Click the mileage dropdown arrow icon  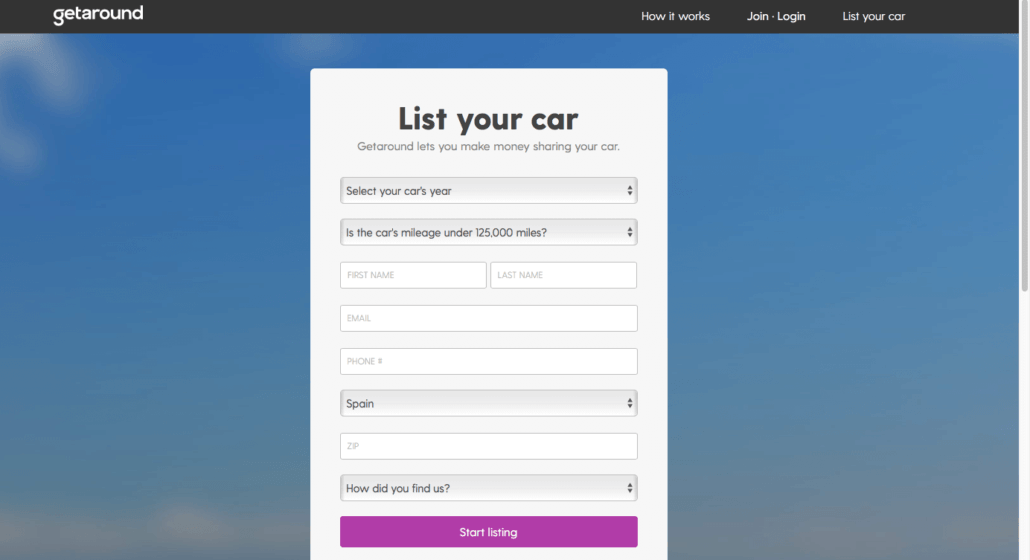coord(629,232)
